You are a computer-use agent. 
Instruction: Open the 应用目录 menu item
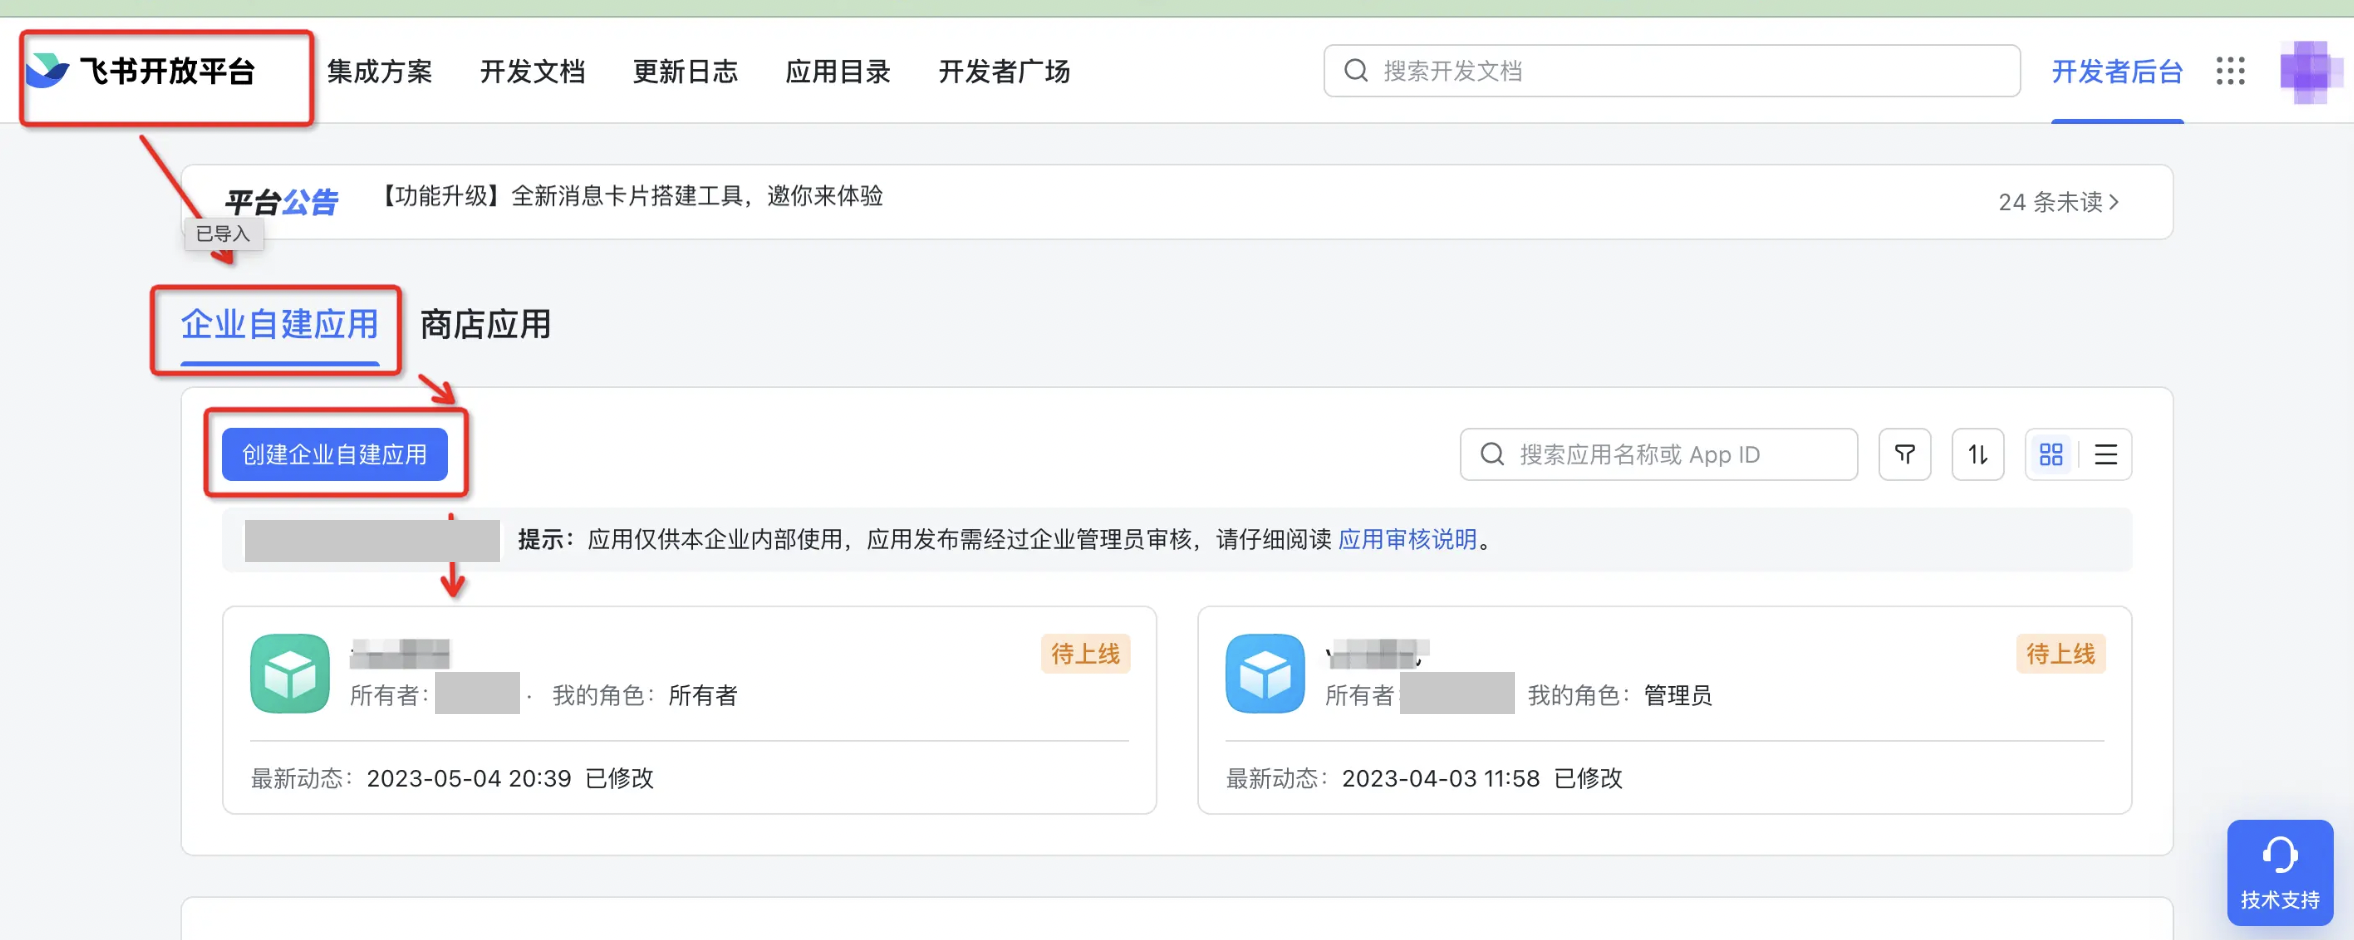point(839,72)
